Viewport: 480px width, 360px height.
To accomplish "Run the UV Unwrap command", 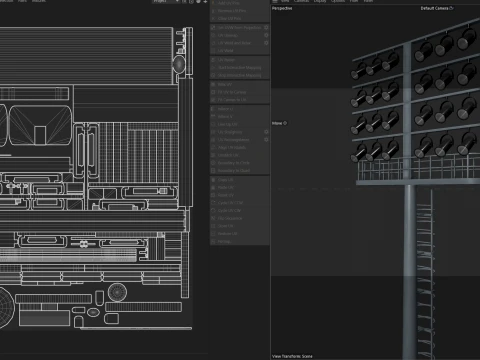I will coord(236,35).
